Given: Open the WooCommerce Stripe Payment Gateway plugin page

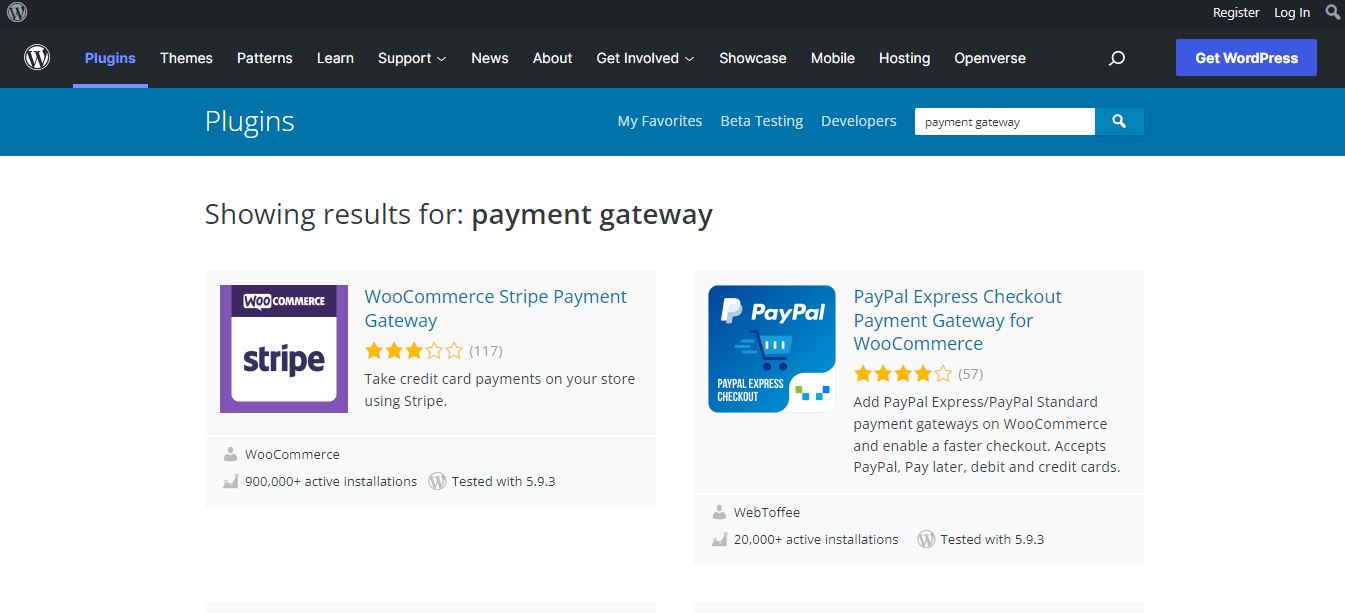Looking at the screenshot, I should pos(495,308).
